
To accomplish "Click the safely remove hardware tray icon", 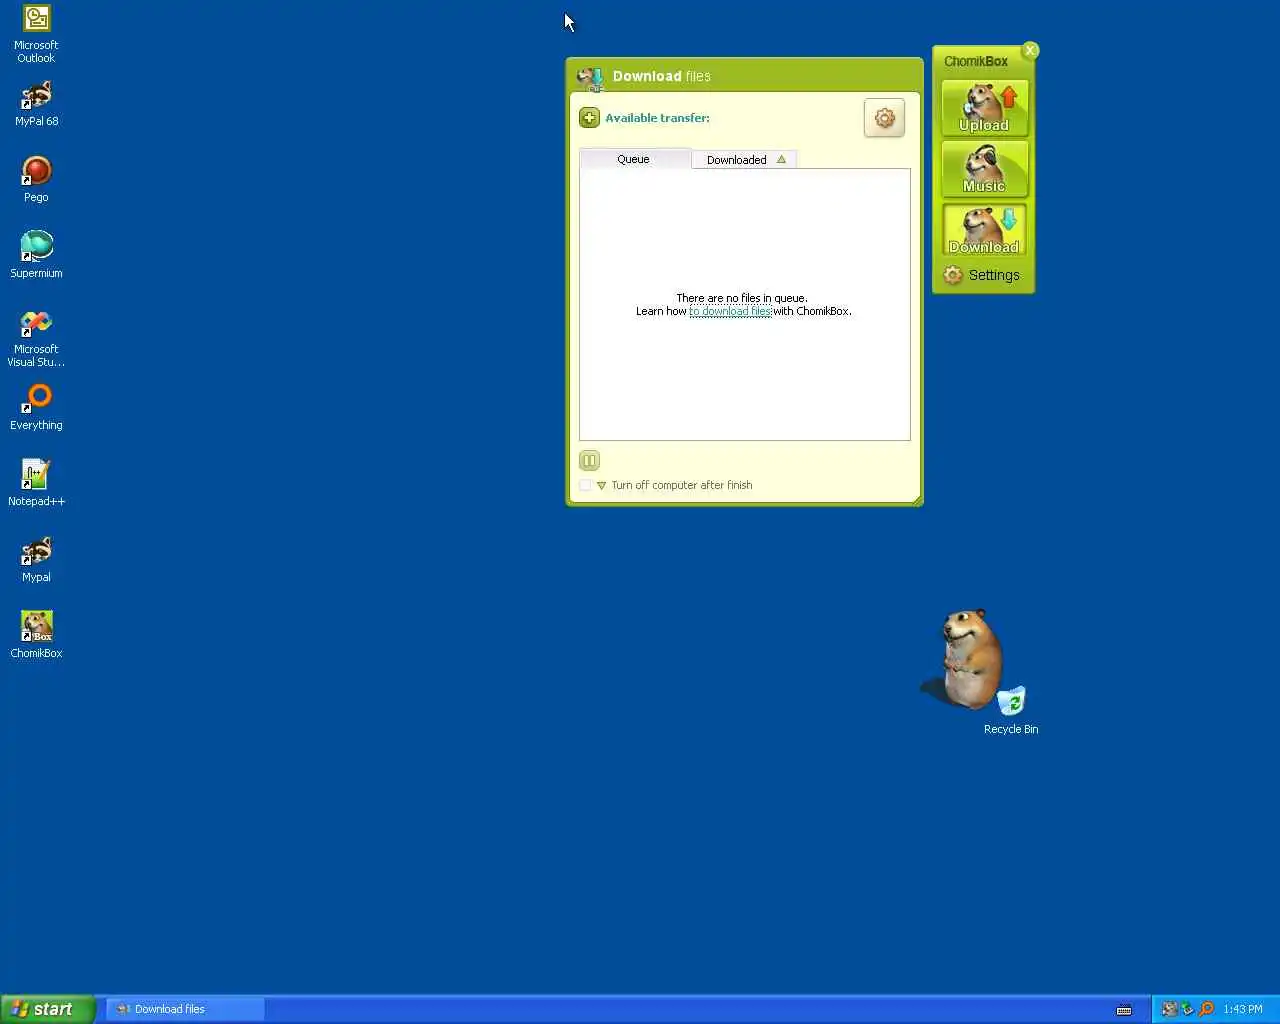I will click(1187, 1009).
